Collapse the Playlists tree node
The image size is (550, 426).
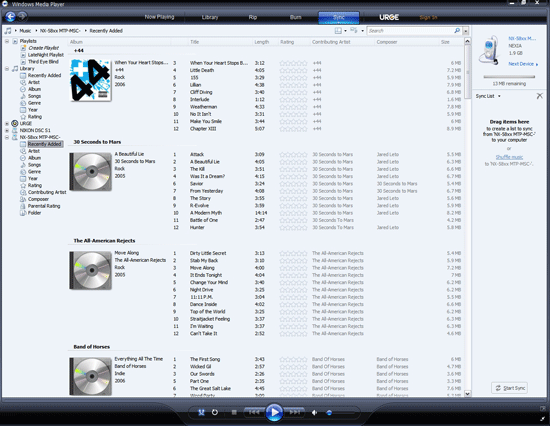coord(7,41)
